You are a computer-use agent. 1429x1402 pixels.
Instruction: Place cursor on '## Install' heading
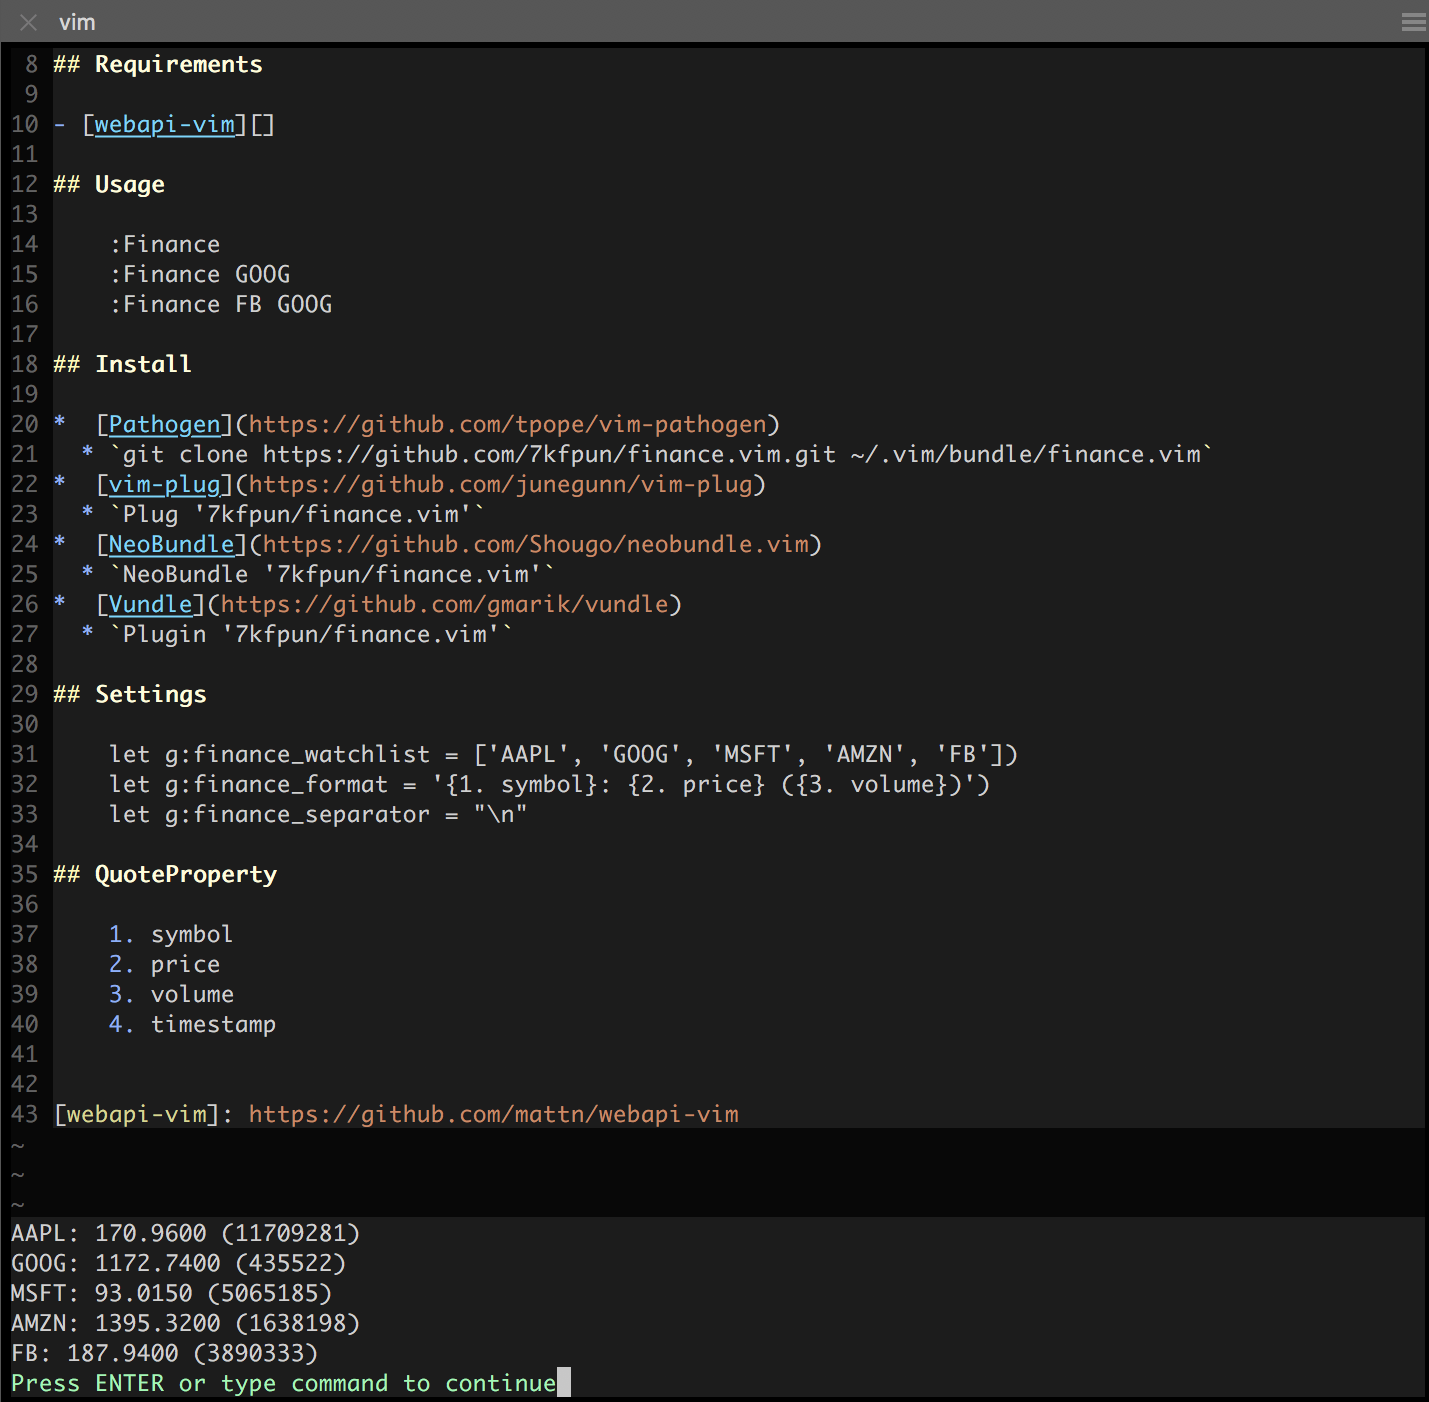[122, 365]
